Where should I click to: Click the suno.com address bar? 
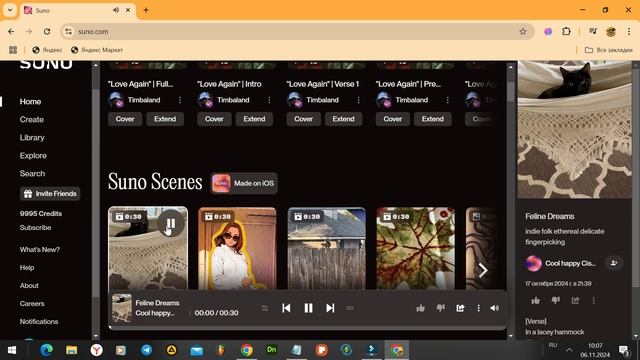pos(297,31)
